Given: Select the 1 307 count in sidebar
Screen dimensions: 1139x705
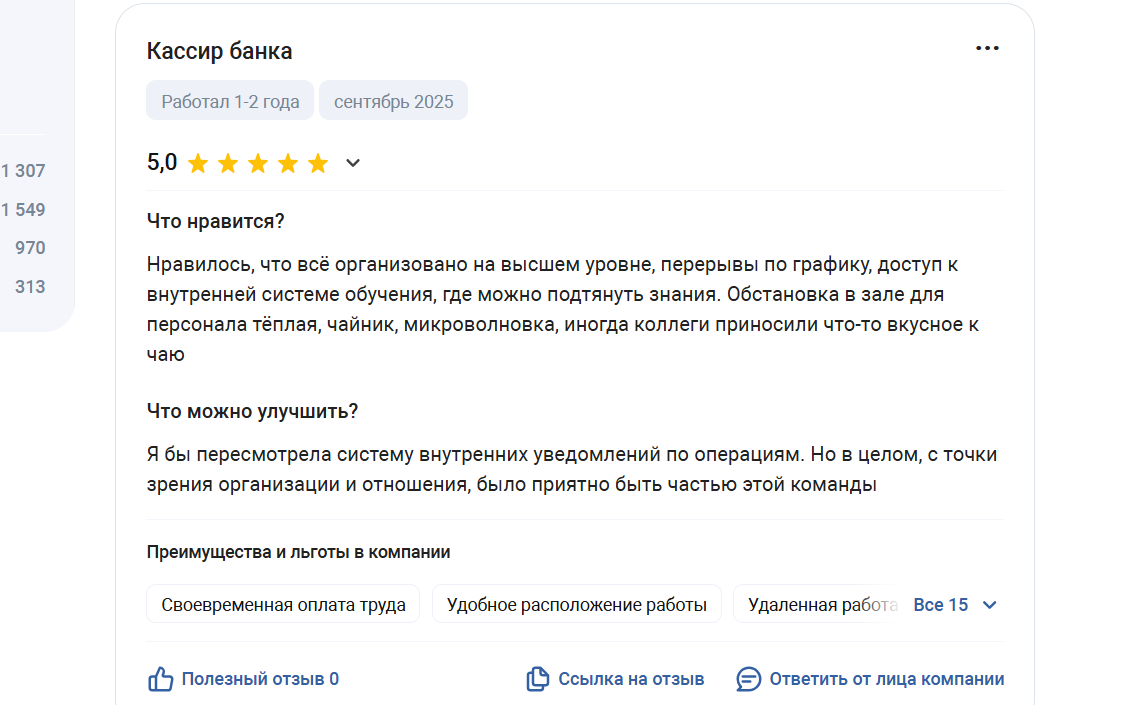Looking at the screenshot, I should [x=23, y=171].
